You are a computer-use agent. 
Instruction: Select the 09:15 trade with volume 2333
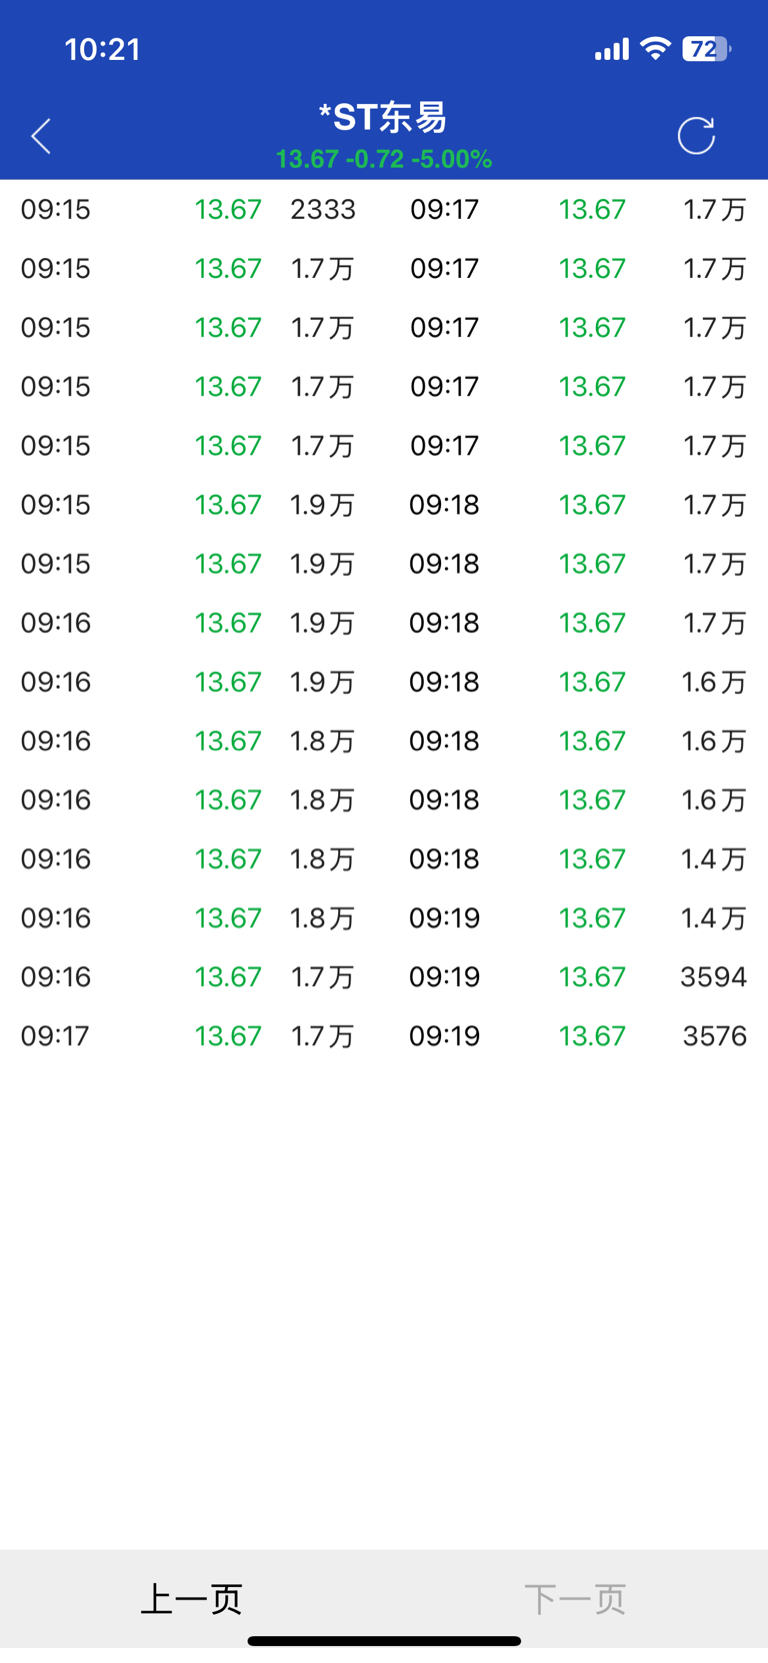point(190,209)
